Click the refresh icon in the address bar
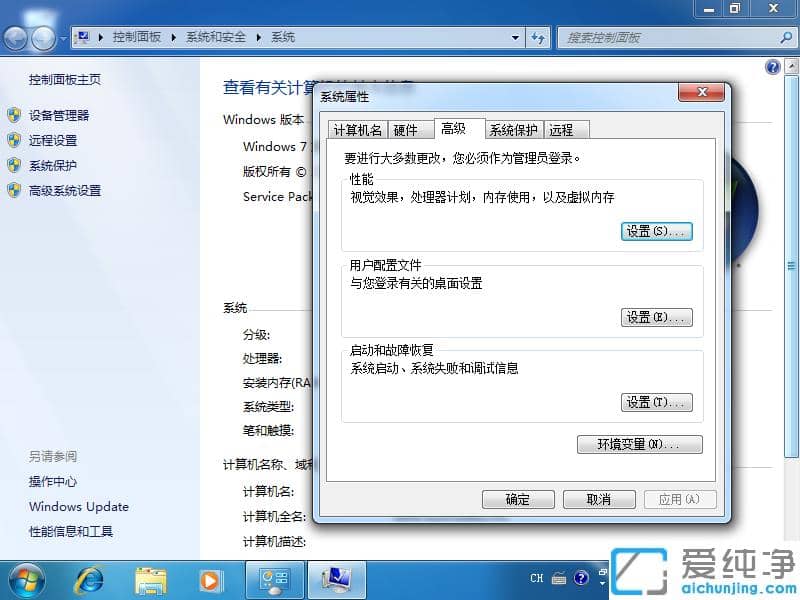This screenshot has width=800, height=600. pyautogui.click(x=540, y=37)
